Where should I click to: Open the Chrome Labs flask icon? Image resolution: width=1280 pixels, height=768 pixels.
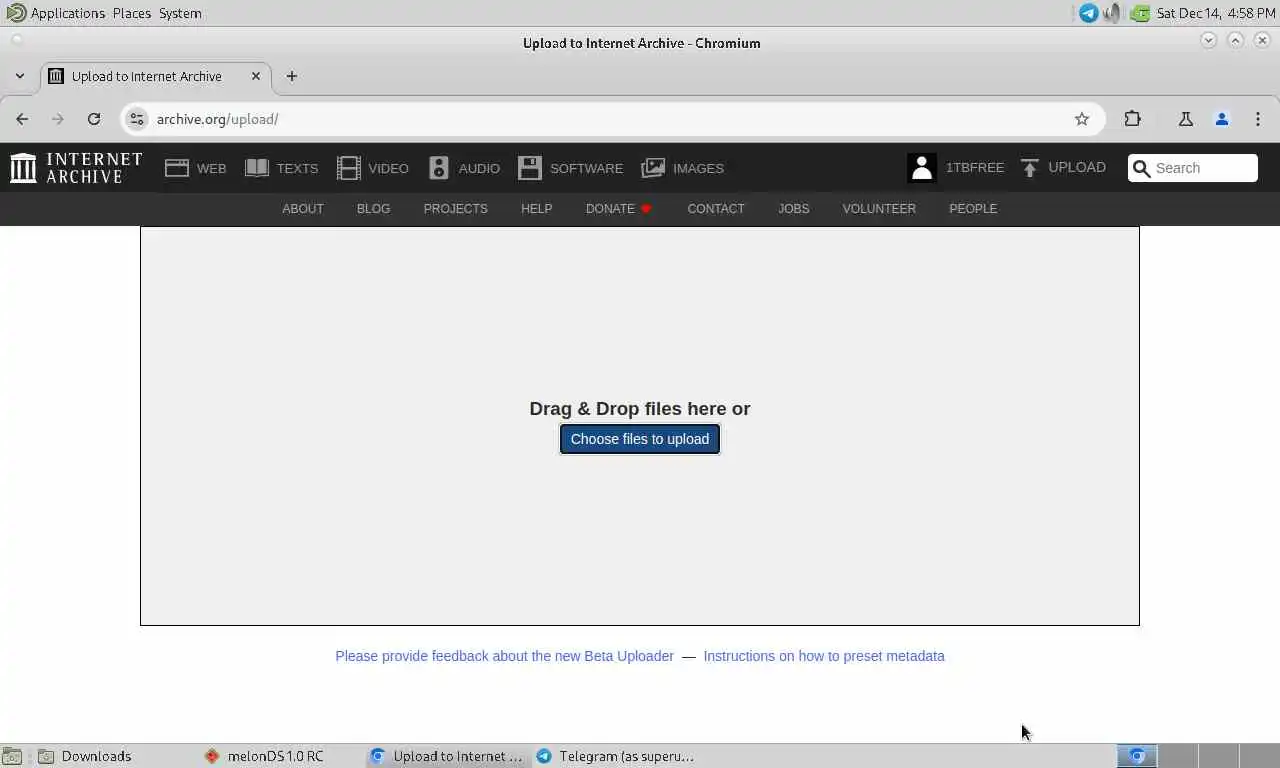(x=1186, y=119)
